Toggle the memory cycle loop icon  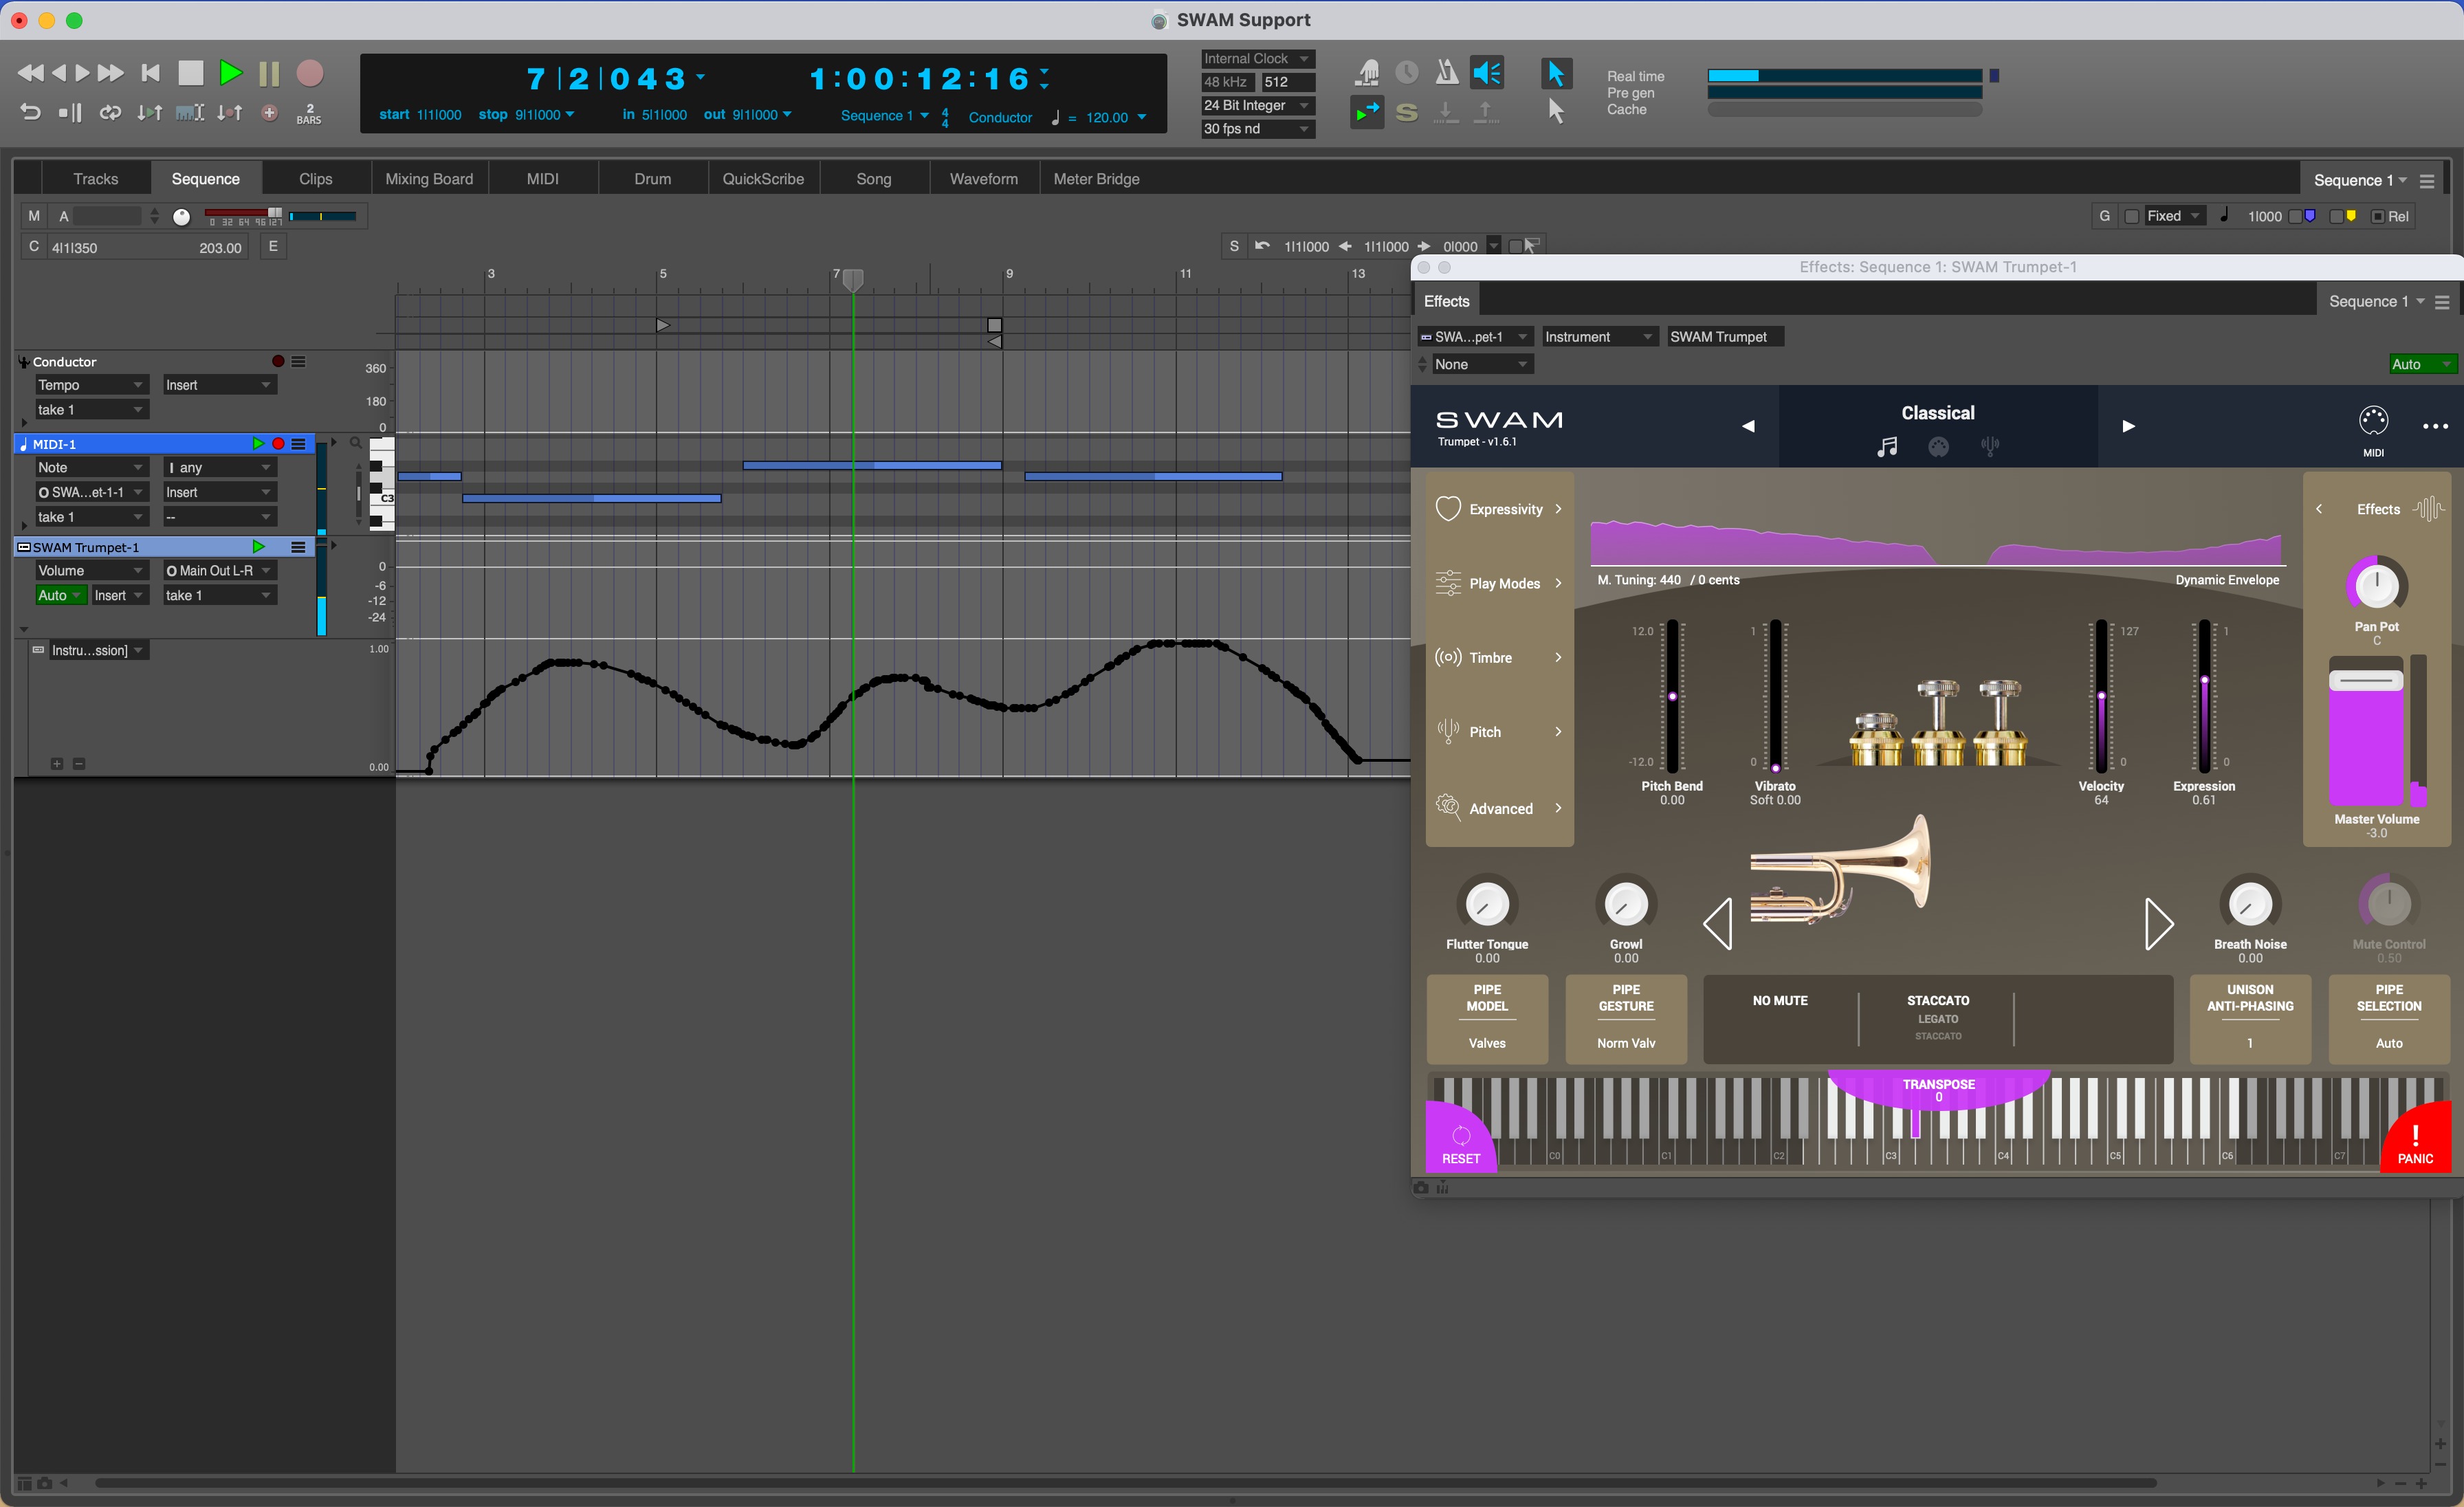(110, 113)
